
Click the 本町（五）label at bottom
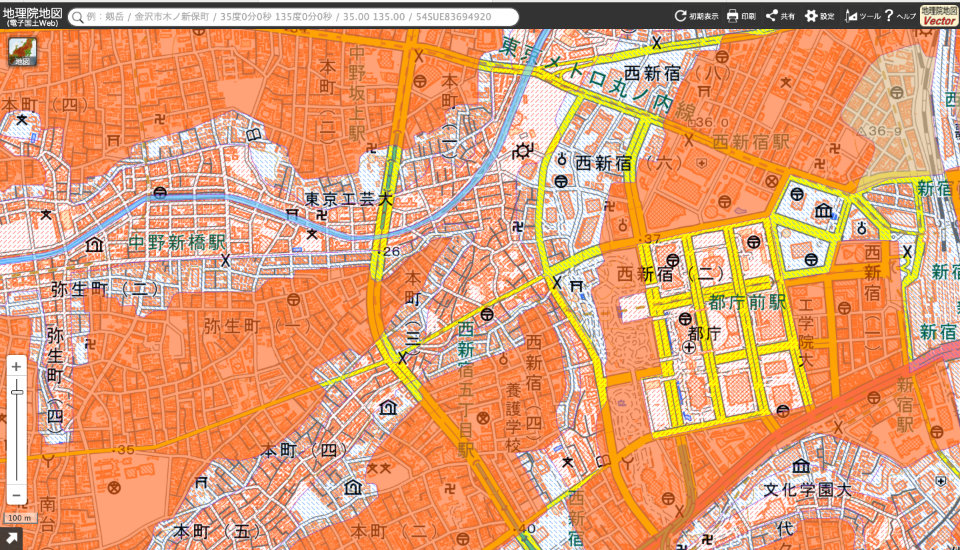point(217,531)
